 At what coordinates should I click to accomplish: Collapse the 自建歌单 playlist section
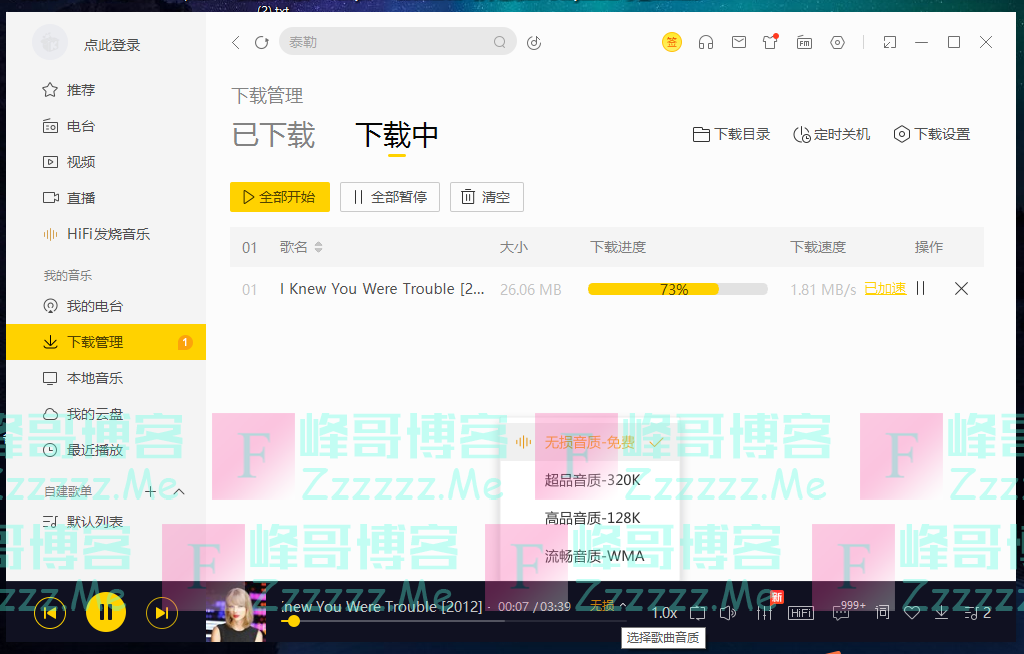coord(179,491)
